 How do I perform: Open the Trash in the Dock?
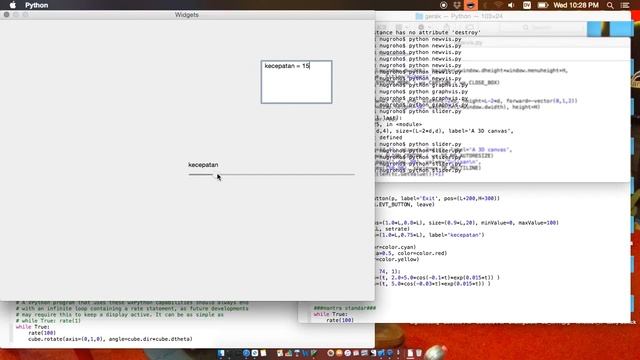pyautogui.click(x=418, y=353)
